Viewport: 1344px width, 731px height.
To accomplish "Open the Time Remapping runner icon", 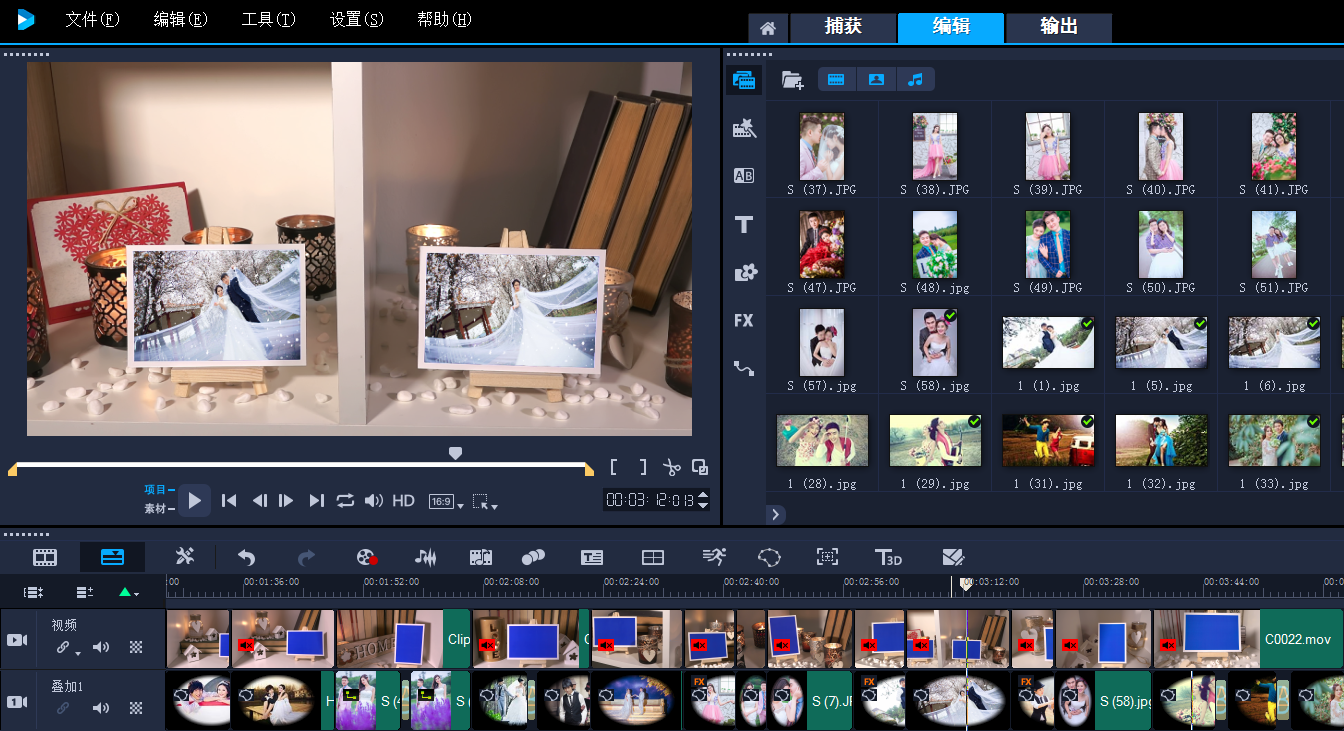I will tap(713, 557).
